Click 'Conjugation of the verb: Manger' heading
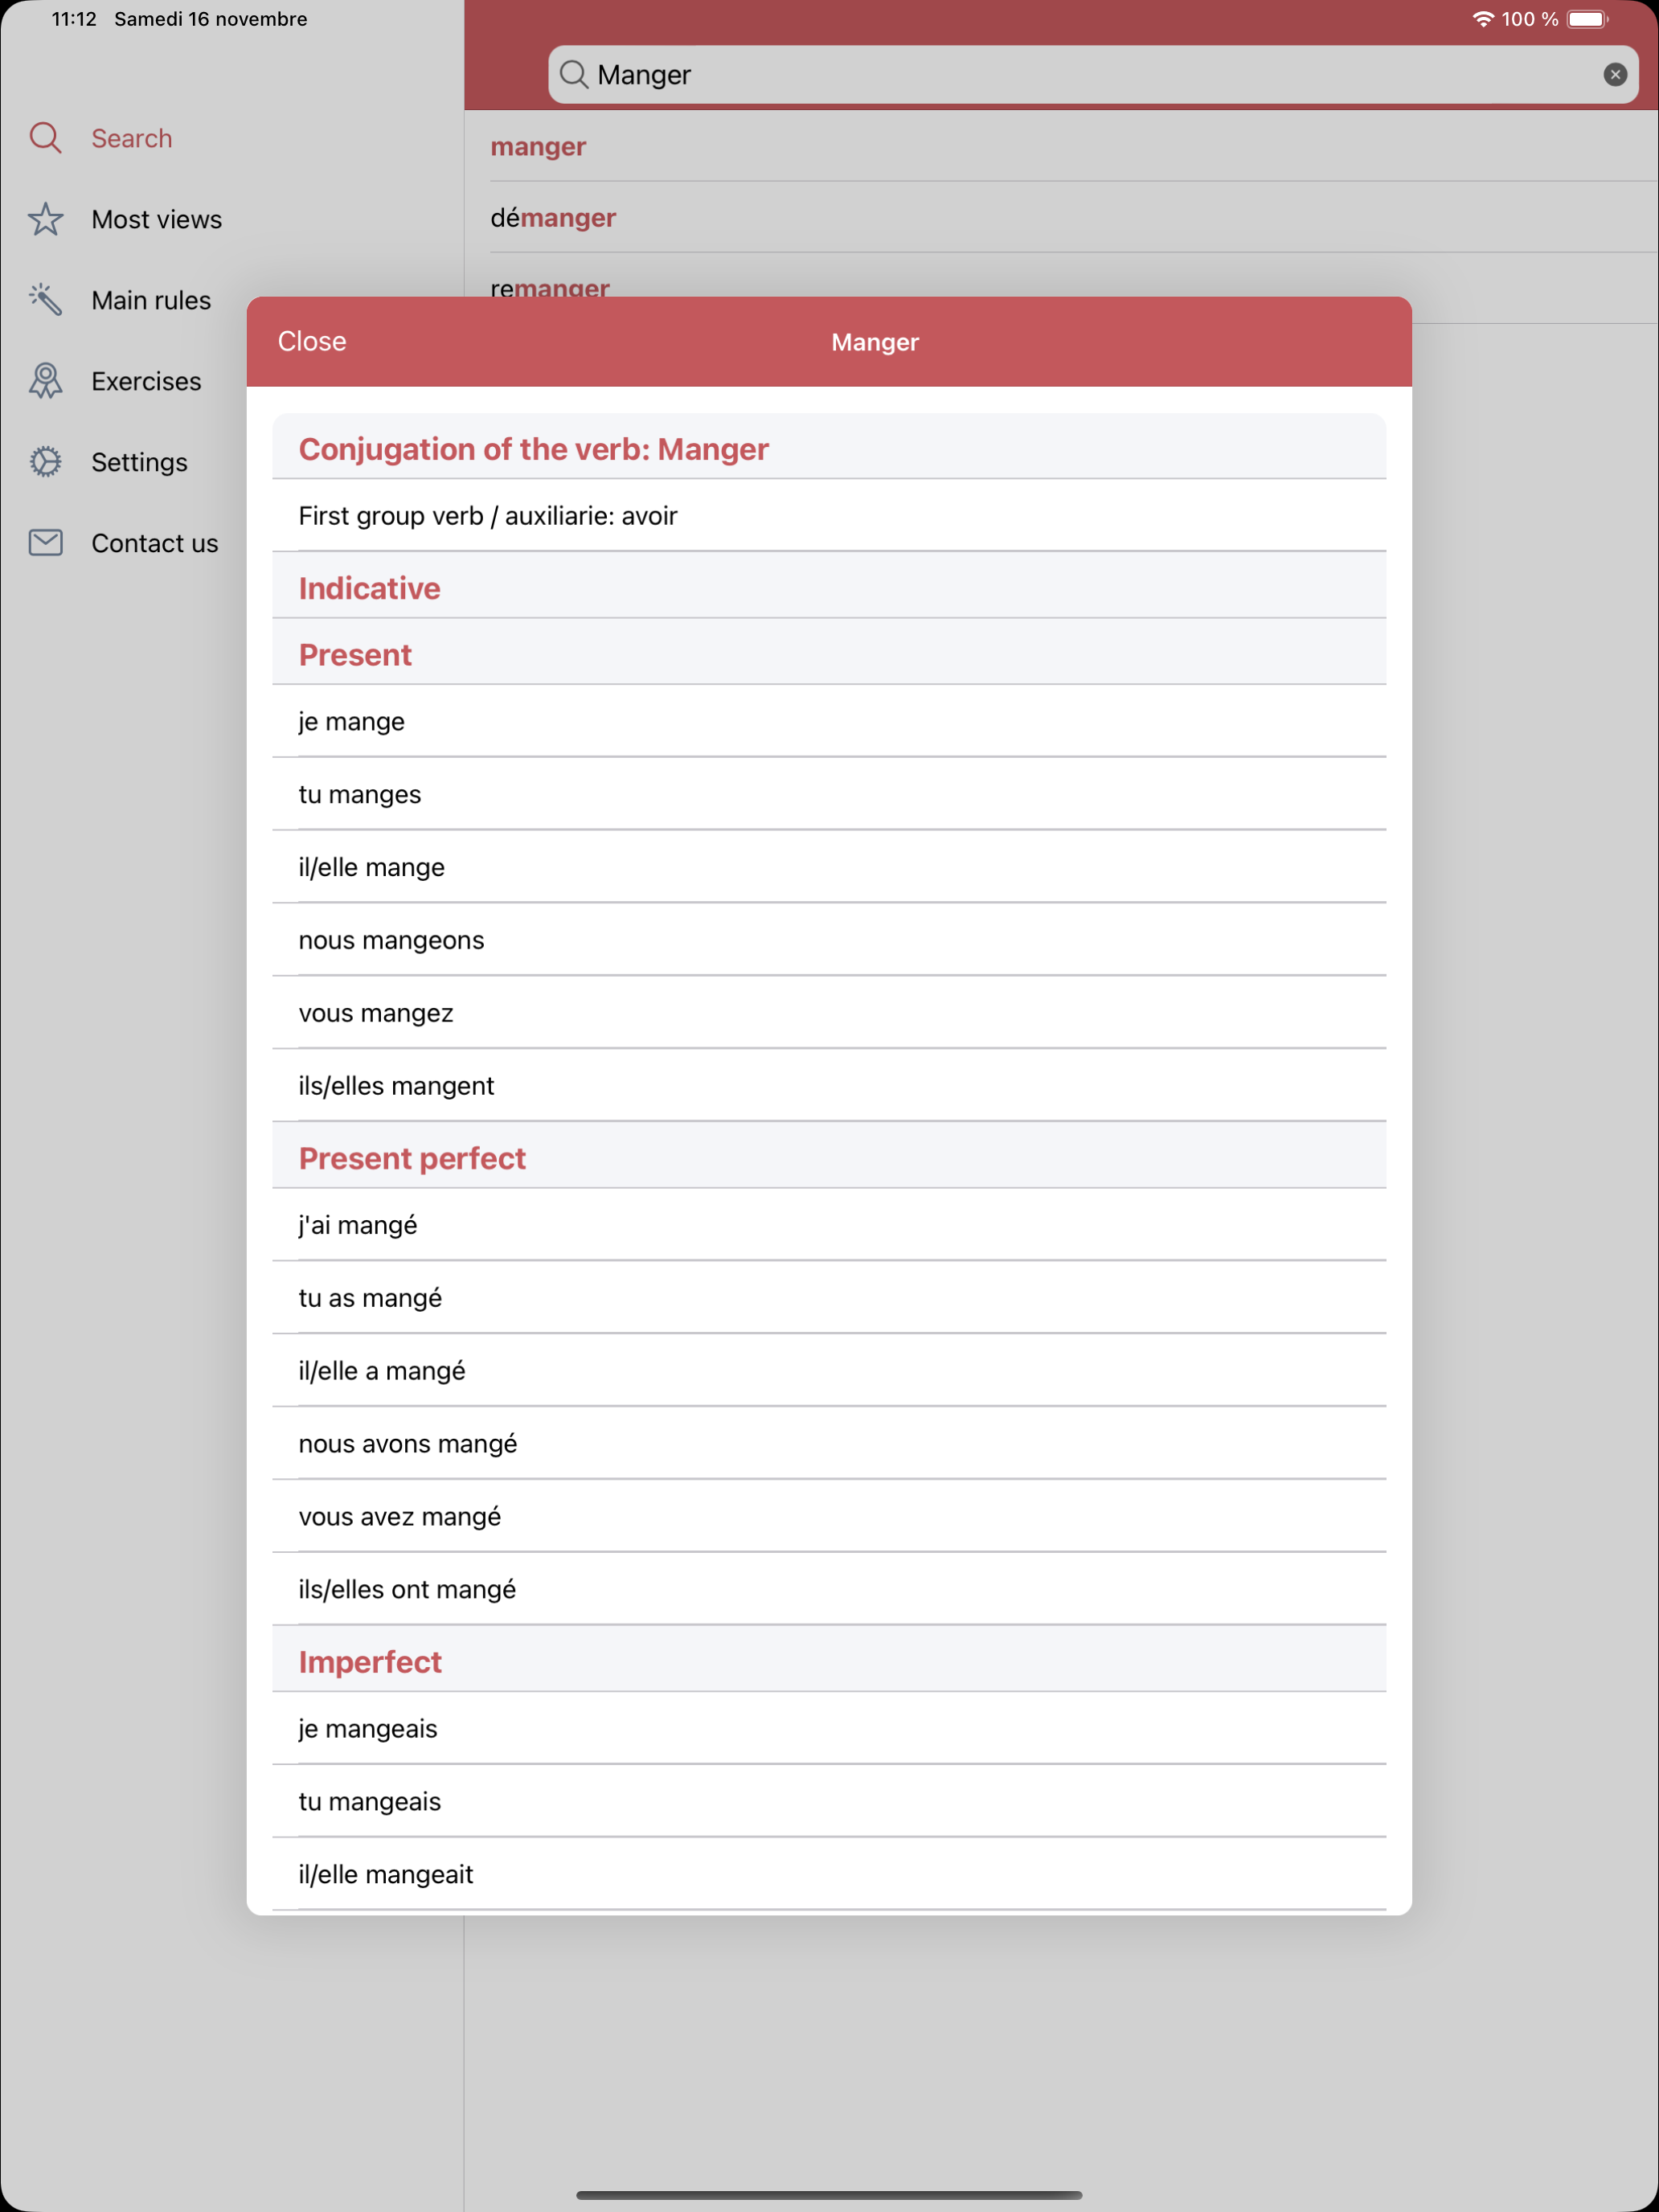The height and width of the screenshot is (2212, 1659). [534, 449]
